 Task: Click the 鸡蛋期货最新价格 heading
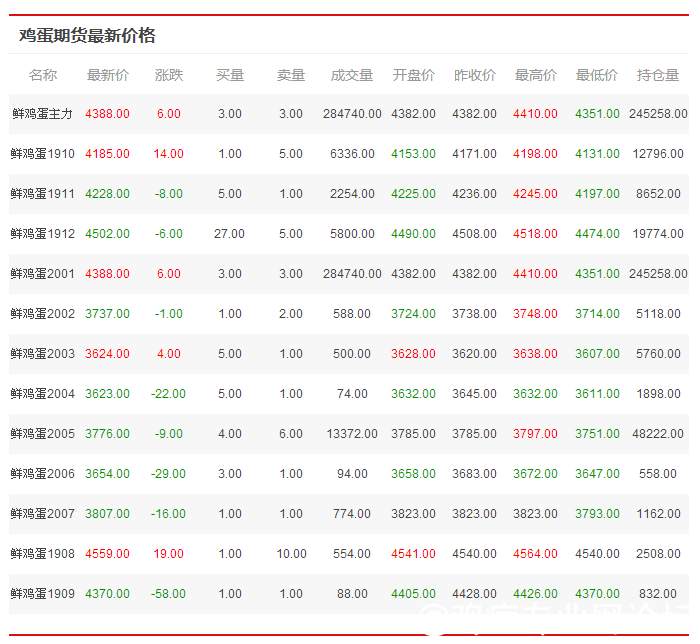tap(87, 35)
